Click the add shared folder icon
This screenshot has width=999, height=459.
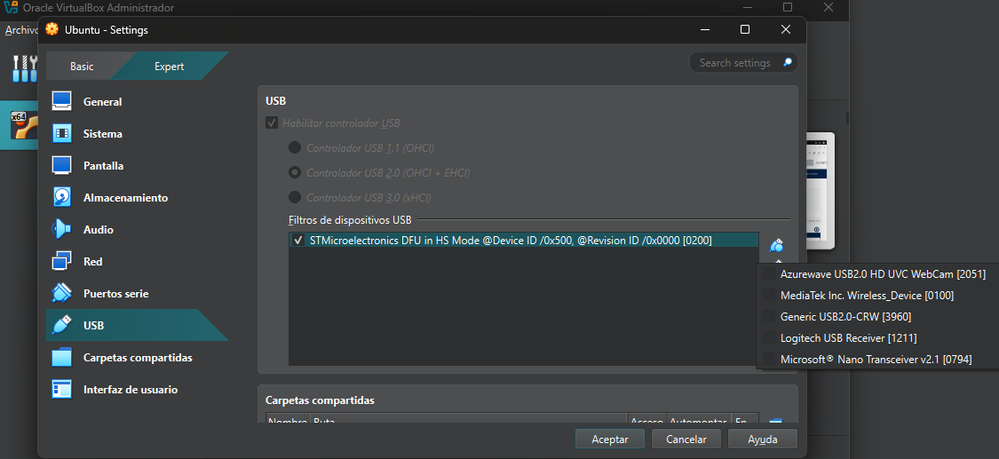775,421
